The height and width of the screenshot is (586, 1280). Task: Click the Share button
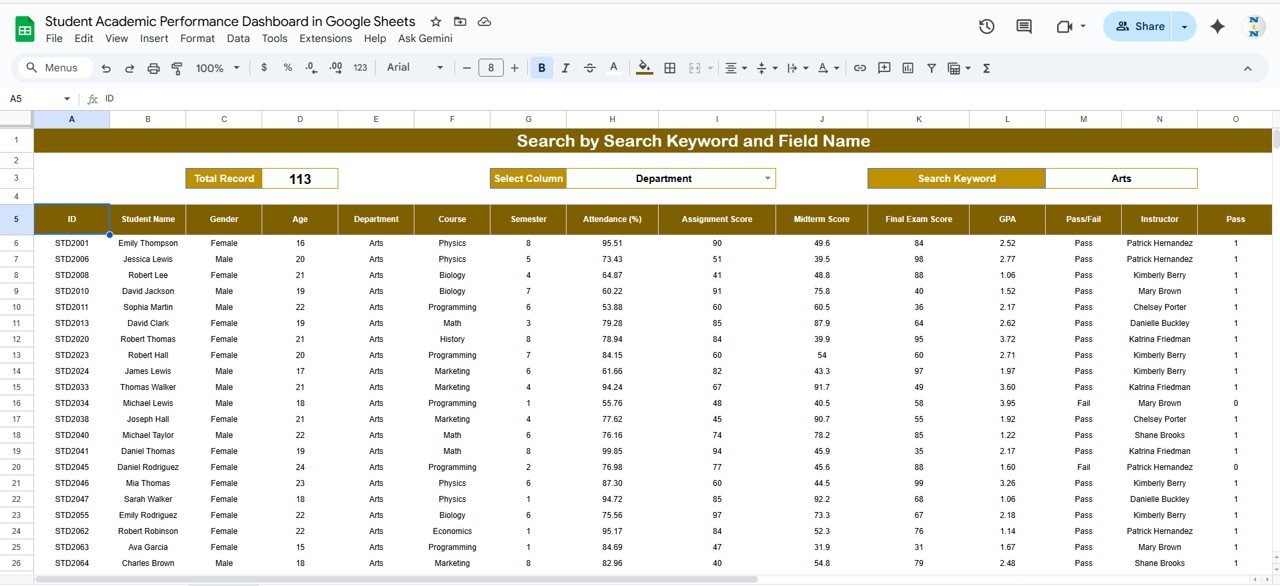pyautogui.click(x=1140, y=27)
